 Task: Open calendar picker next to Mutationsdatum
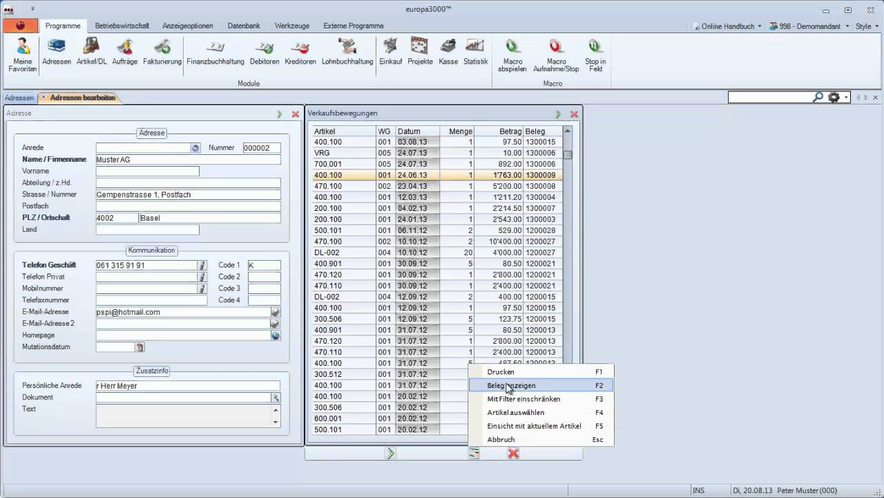(x=140, y=347)
